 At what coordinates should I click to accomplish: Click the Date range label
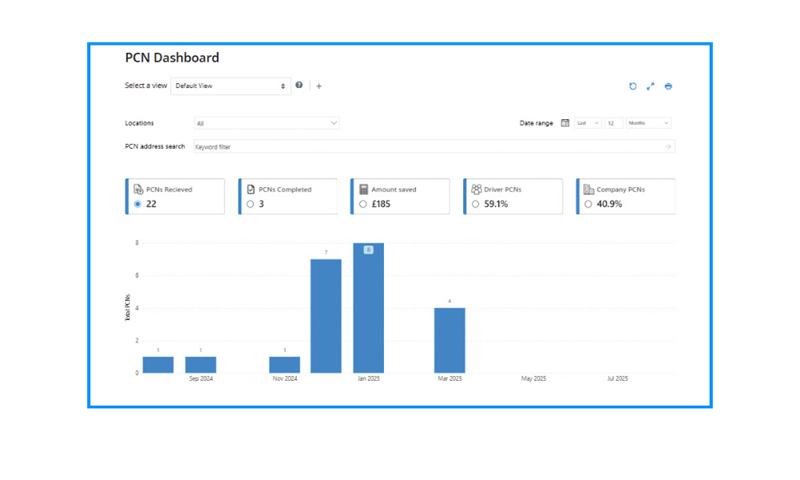[x=536, y=123]
